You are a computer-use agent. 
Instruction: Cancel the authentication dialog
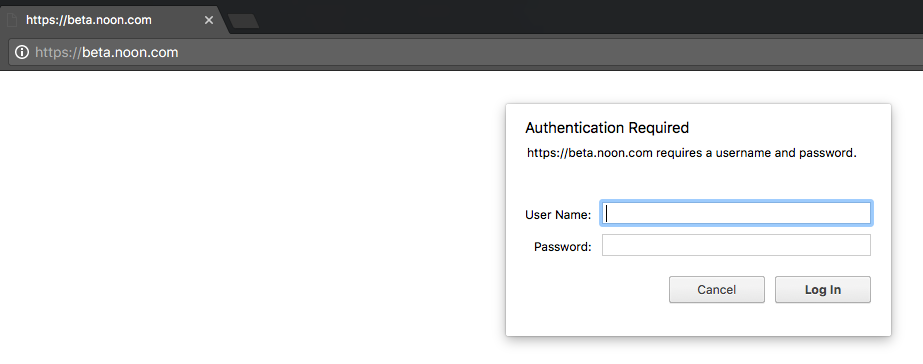(716, 290)
